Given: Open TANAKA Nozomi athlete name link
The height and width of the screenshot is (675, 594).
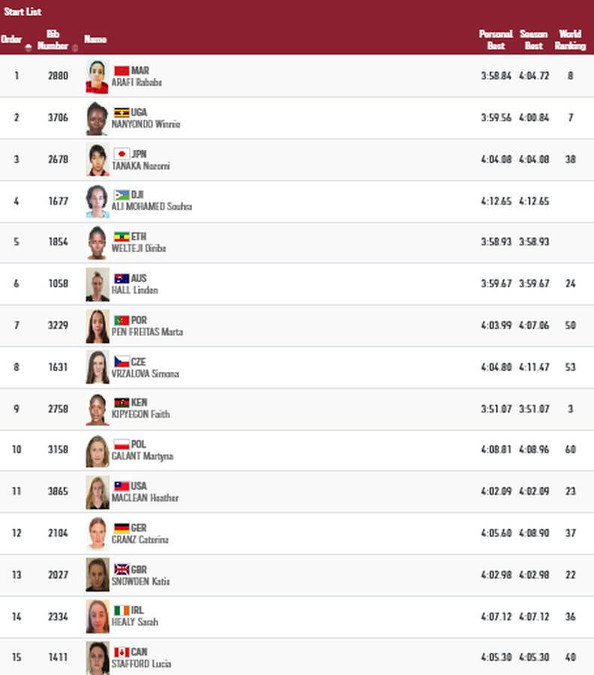Looking at the screenshot, I should tap(141, 166).
